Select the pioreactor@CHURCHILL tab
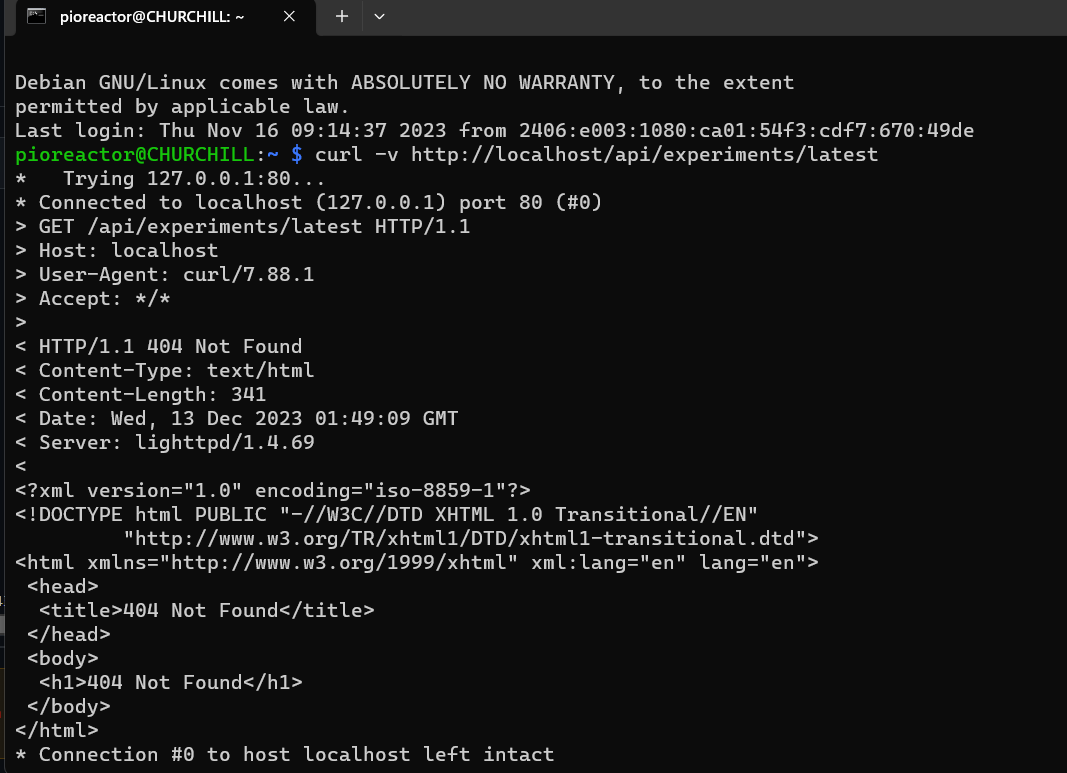1067x773 pixels. (161, 17)
